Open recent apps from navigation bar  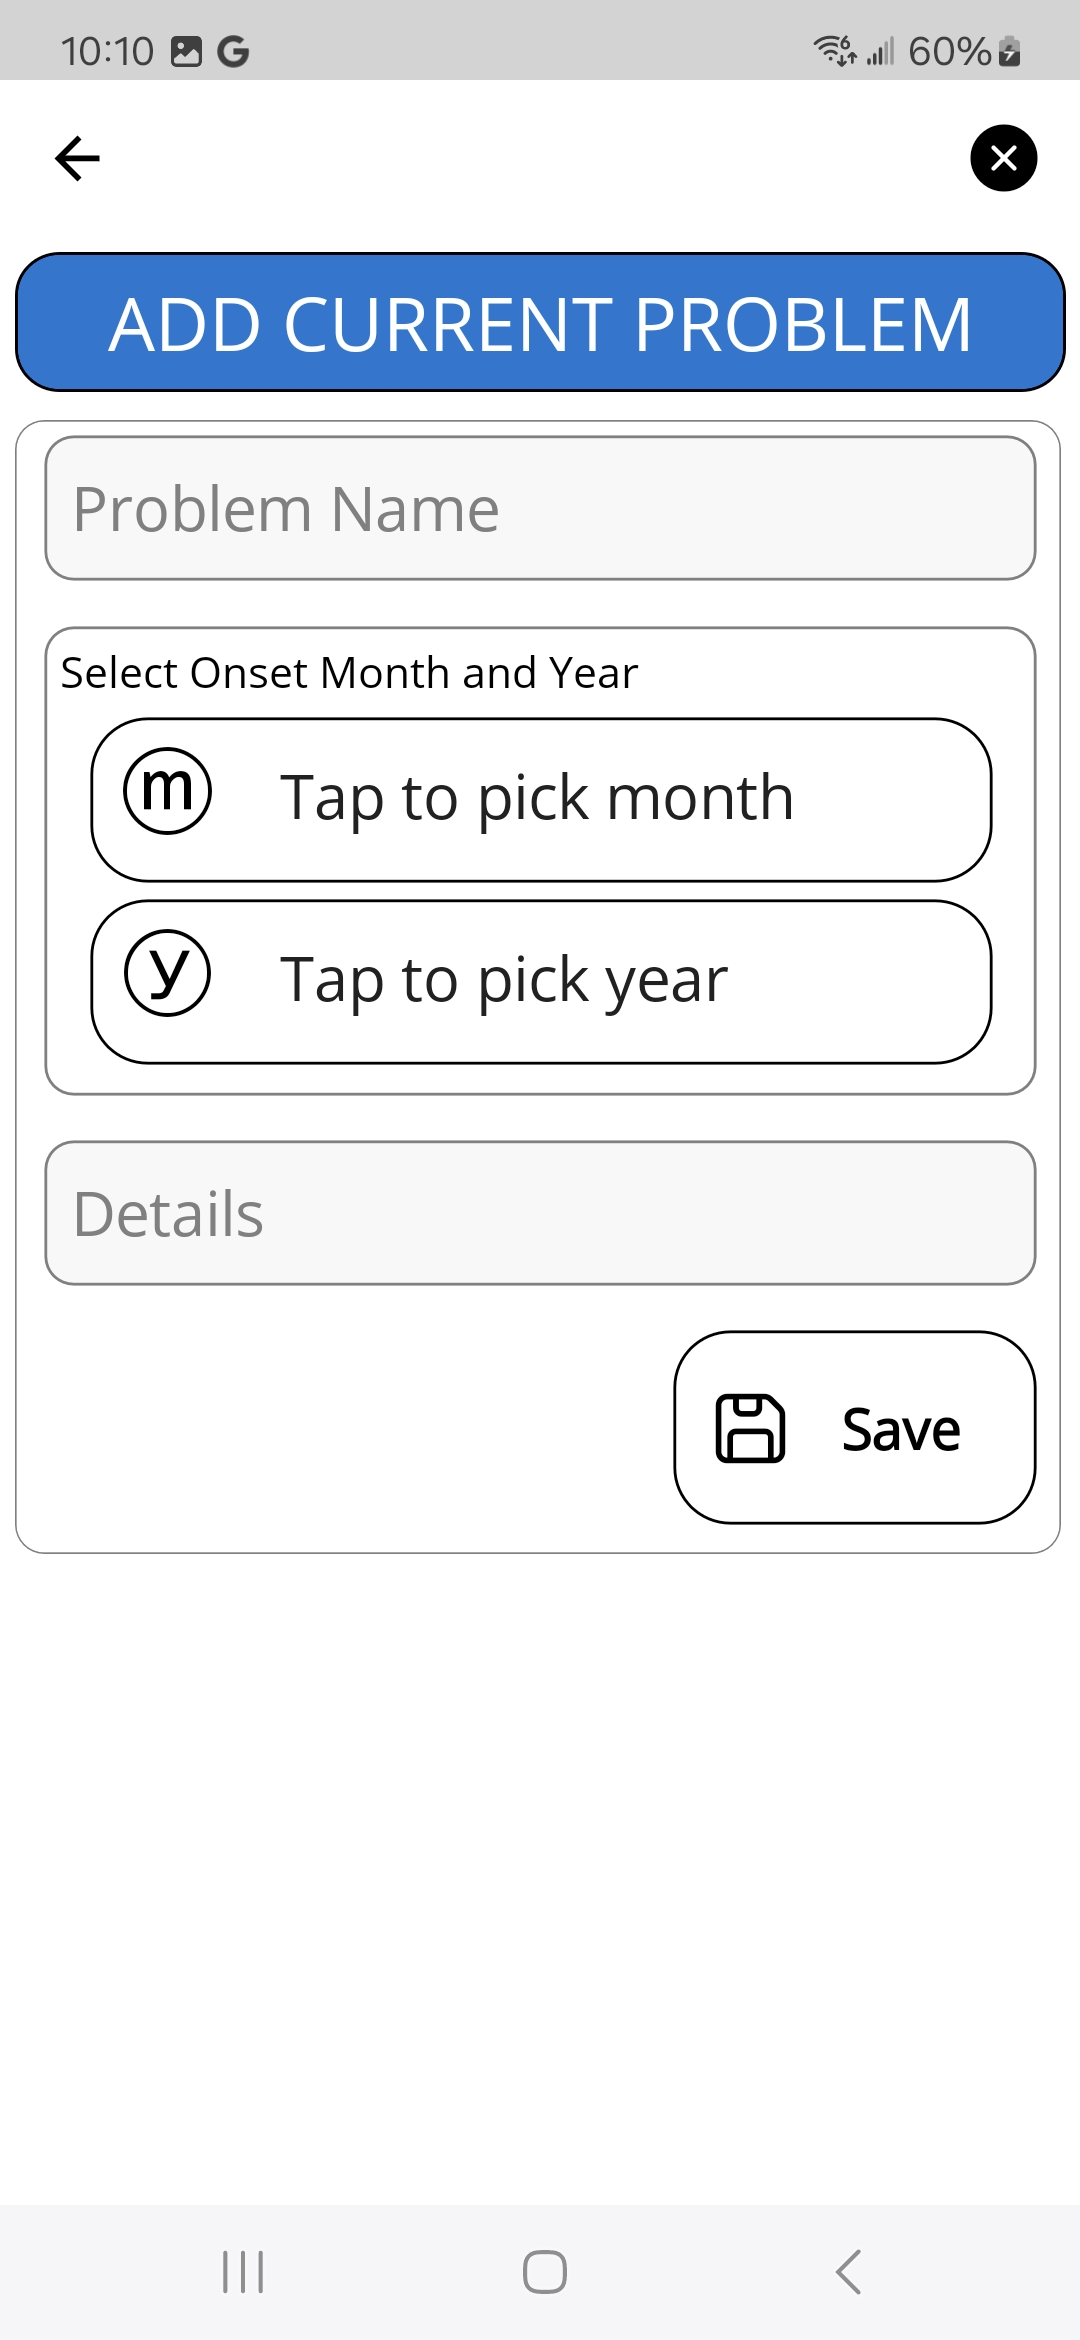[243, 2272]
